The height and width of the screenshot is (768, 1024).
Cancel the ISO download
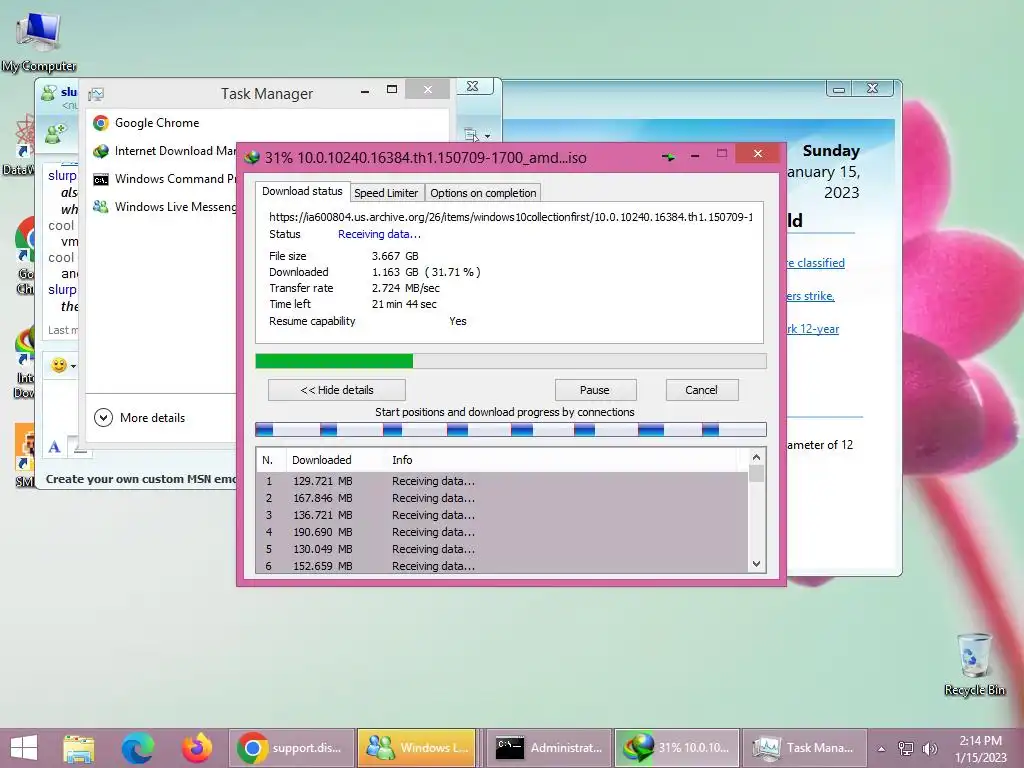click(x=701, y=390)
